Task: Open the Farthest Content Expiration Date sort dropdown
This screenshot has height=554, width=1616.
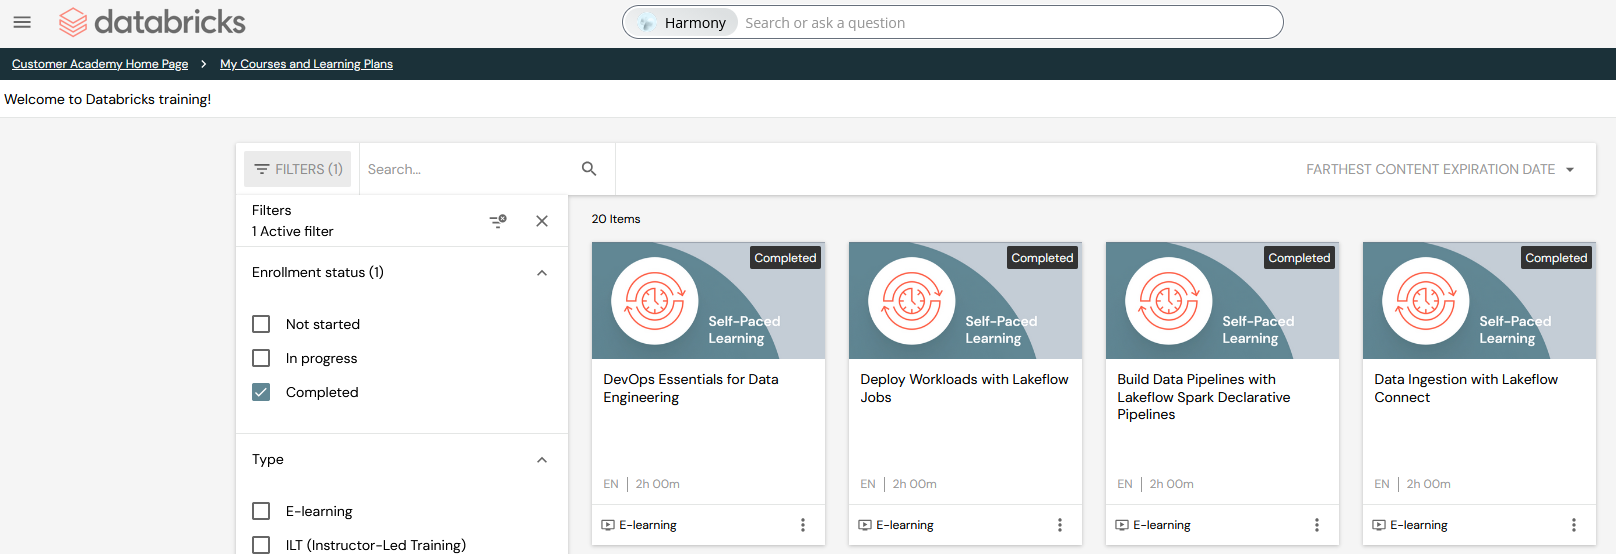Action: click(x=1440, y=169)
